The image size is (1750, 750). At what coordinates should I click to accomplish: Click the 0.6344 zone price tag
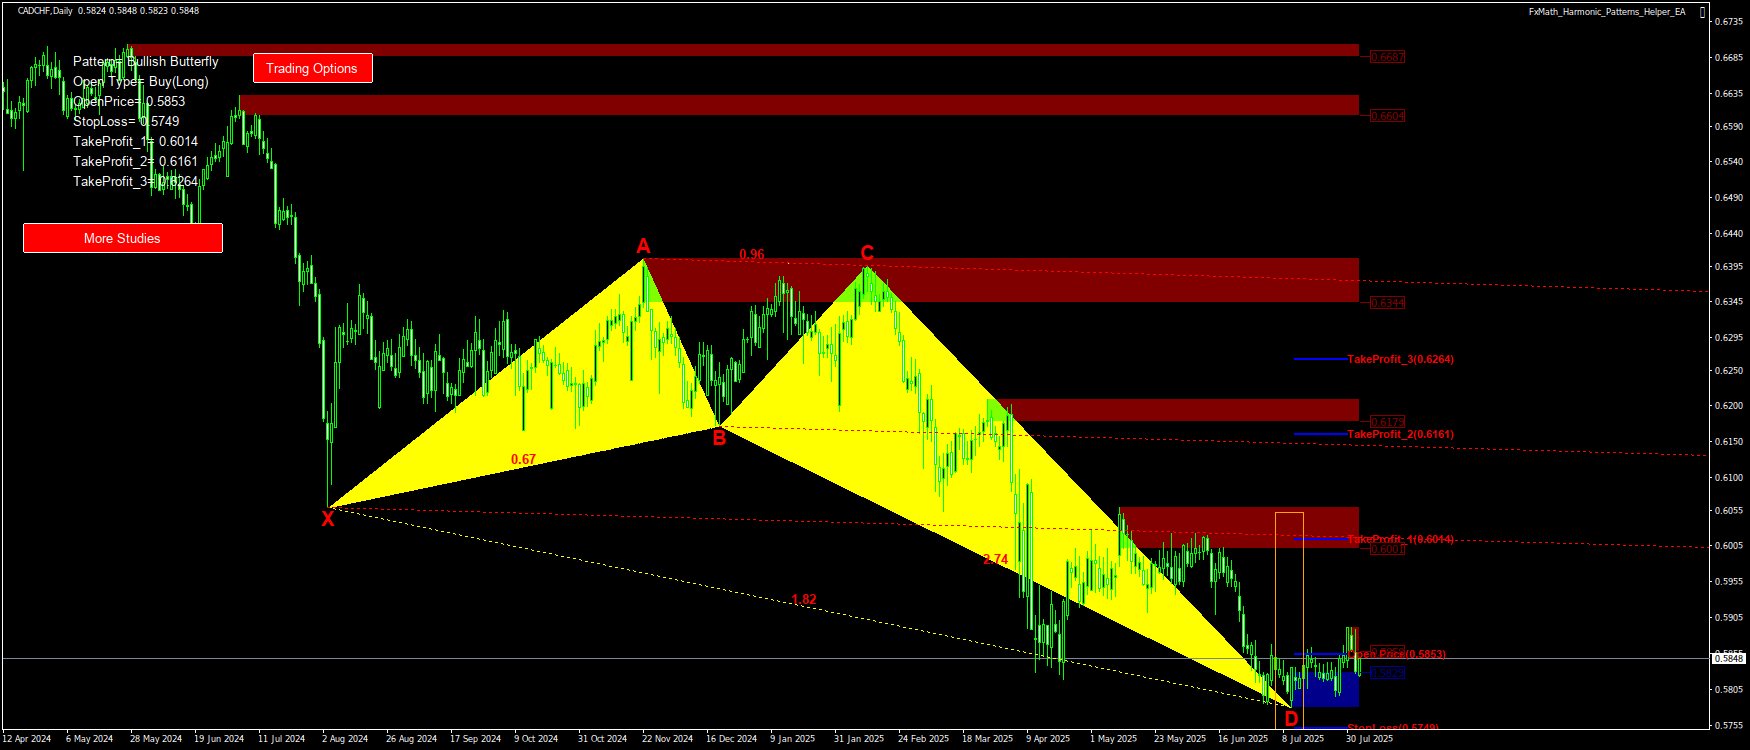coord(1387,303)
